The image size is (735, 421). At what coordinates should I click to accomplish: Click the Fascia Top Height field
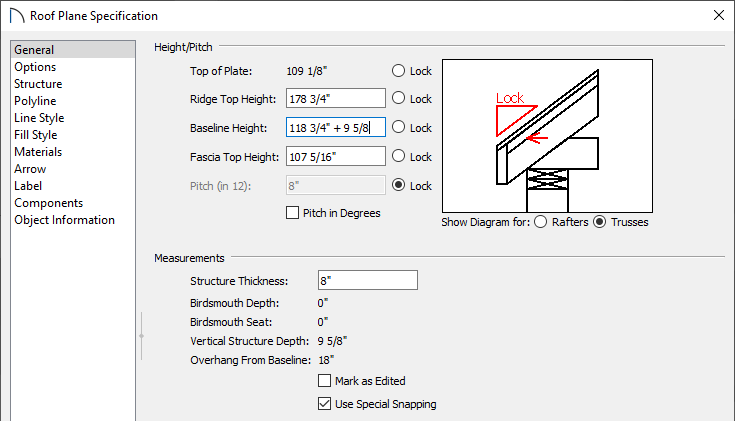pyautogui.click(x=336, y=157)
